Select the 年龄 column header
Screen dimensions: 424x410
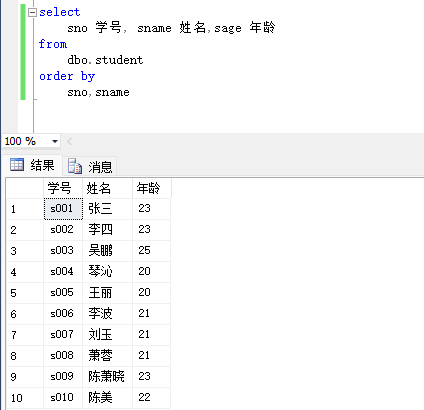152,188
